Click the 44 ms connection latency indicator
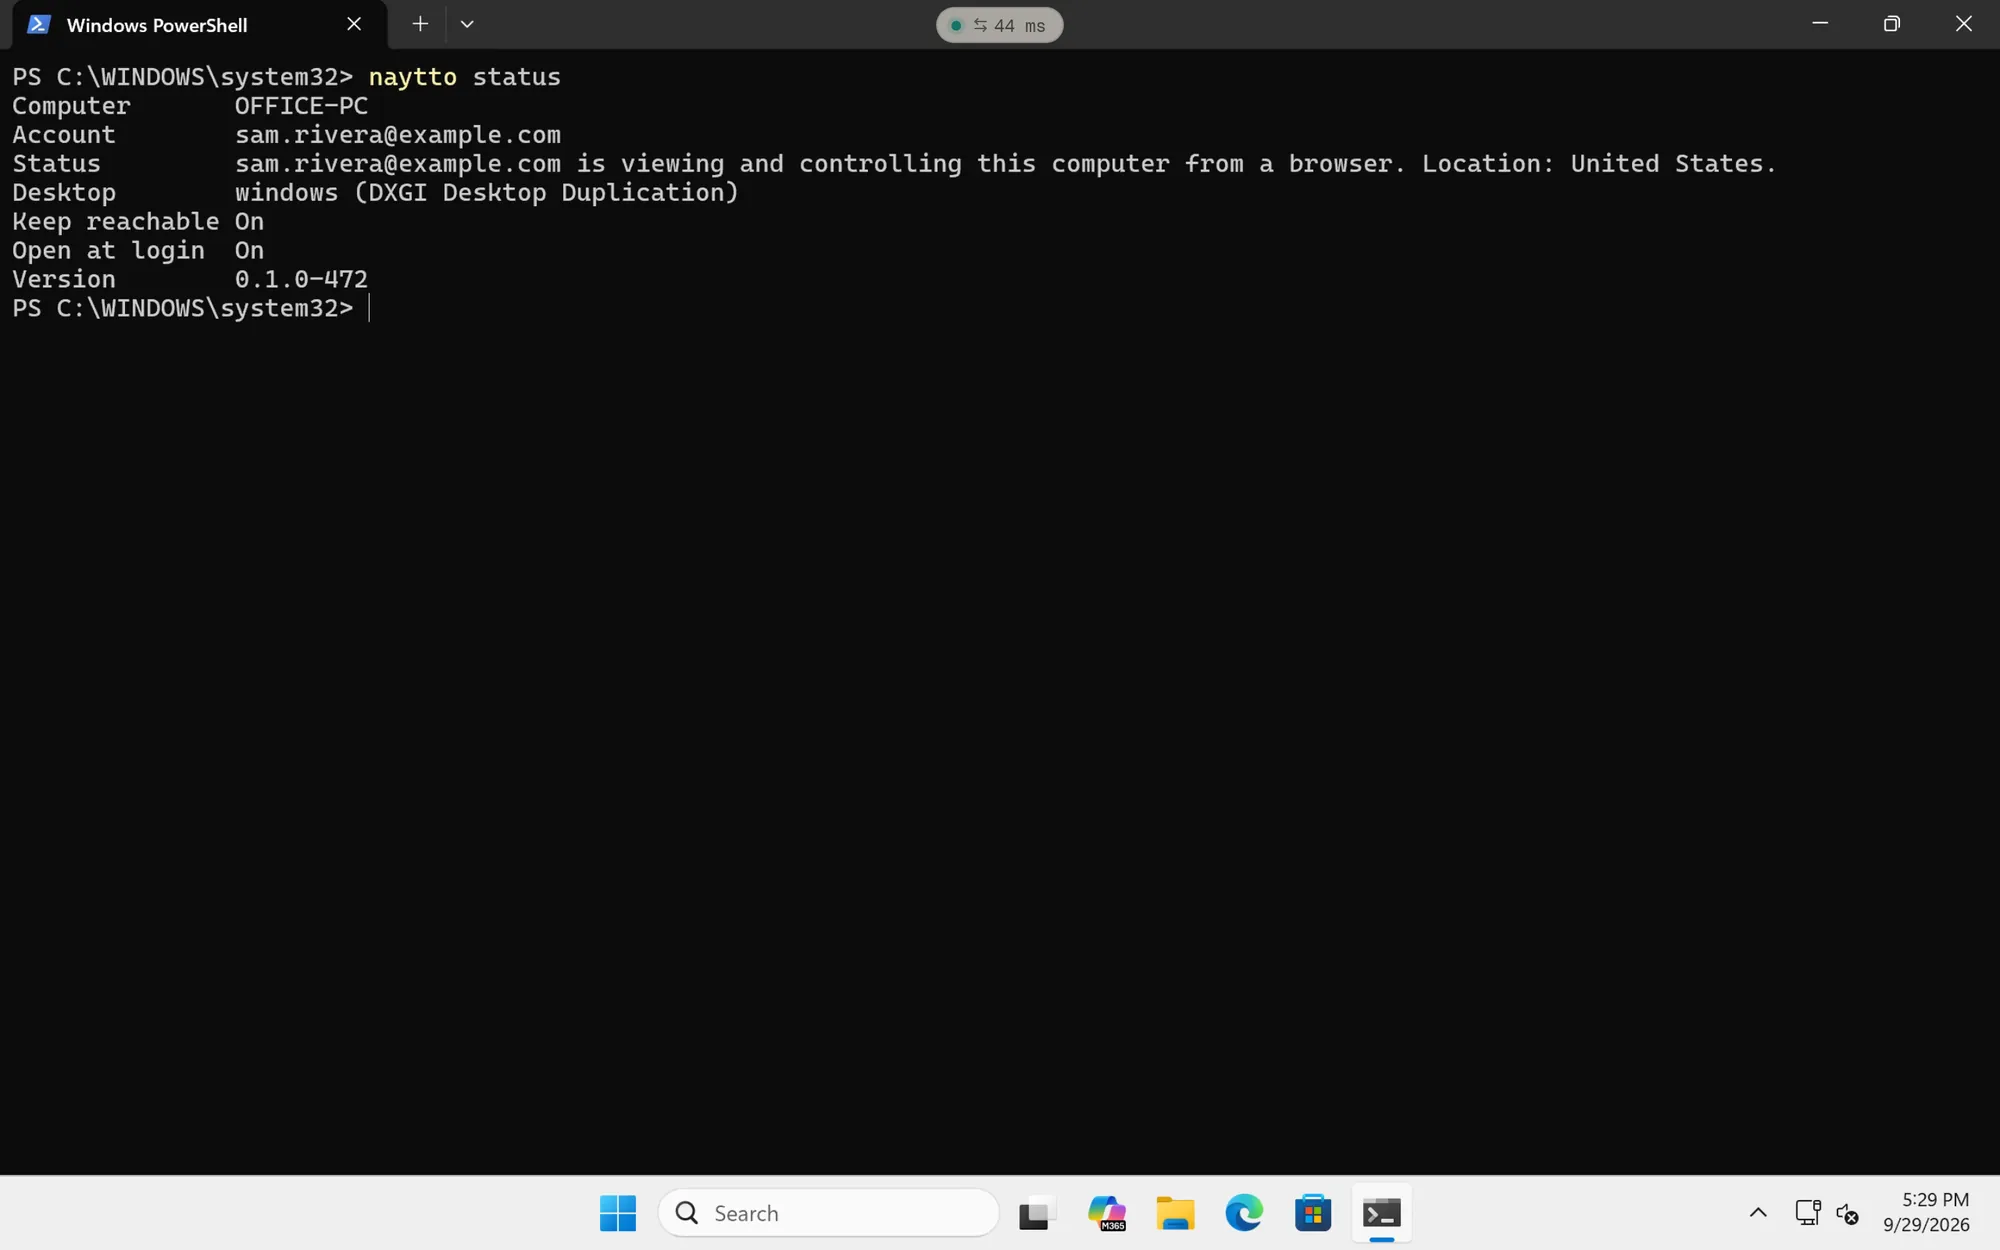This screenshot has height=1250, width=2000. coord(999,25)
